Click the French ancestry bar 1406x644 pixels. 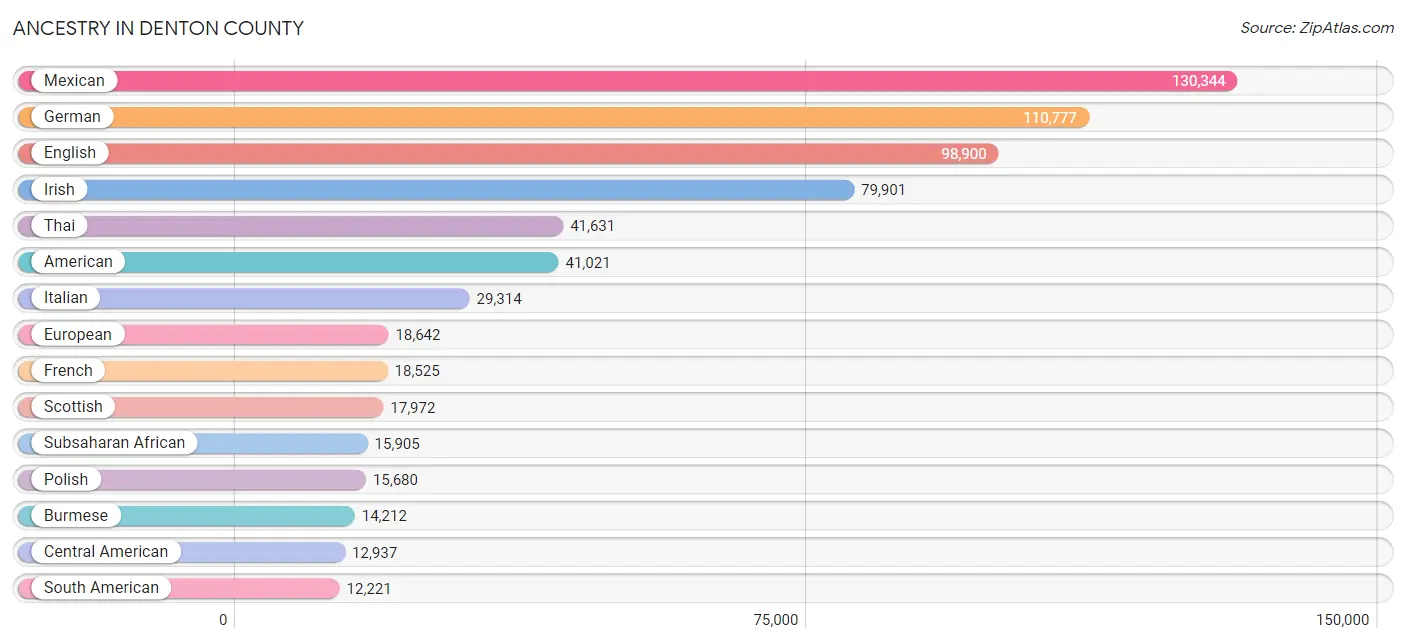(x=202, y=371)
